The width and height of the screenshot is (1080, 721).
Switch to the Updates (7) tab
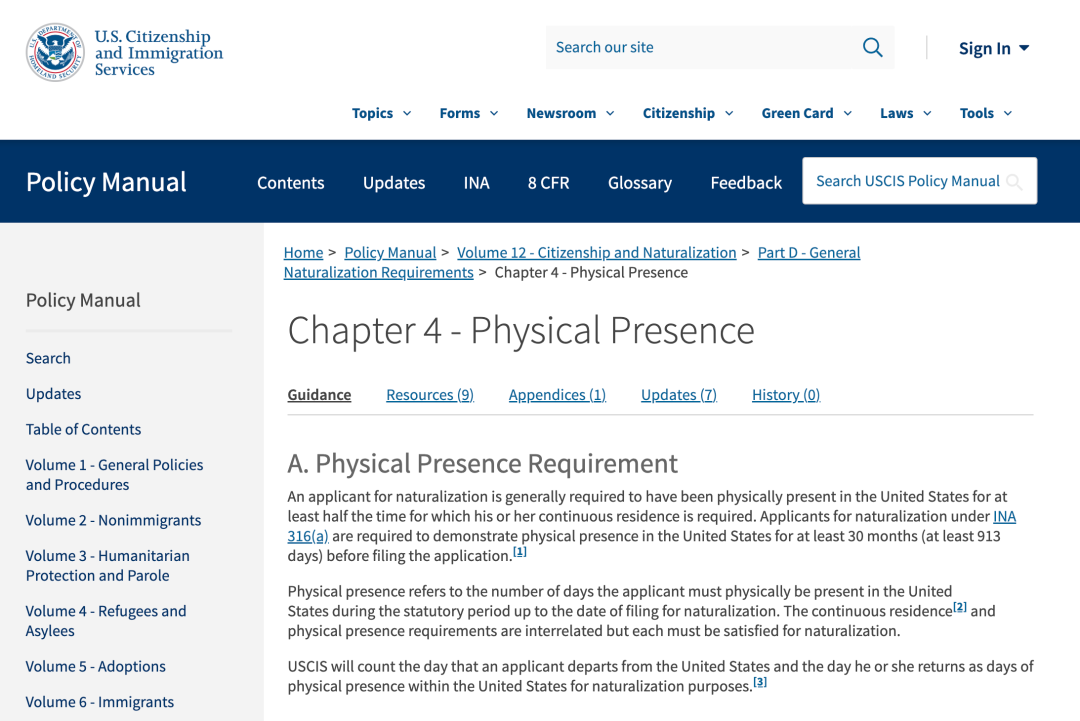(x=678, y=395)
